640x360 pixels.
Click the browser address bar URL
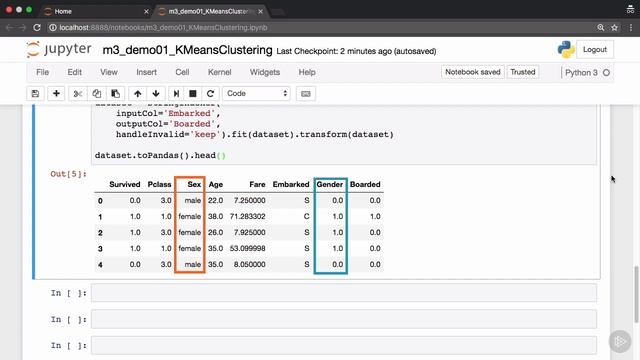coord(163,27)
